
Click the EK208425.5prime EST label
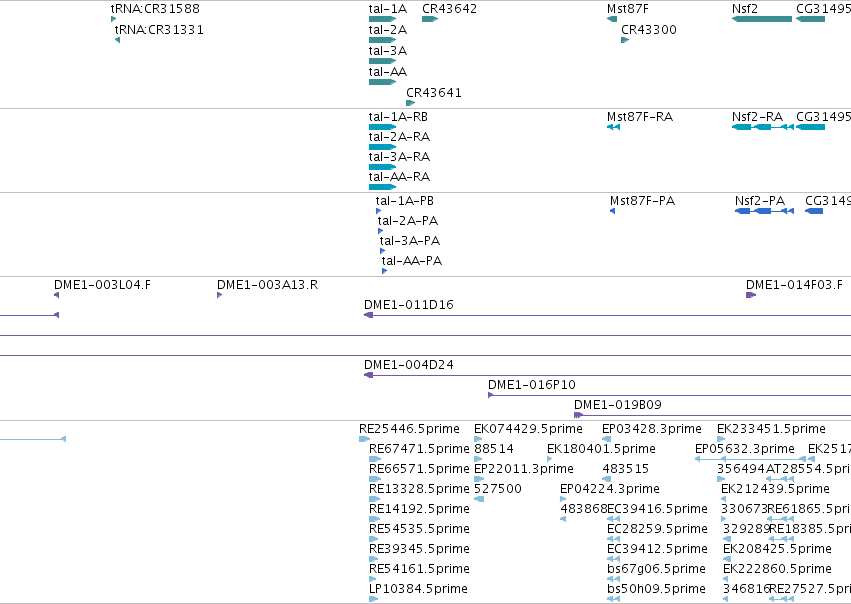point(777,549)
